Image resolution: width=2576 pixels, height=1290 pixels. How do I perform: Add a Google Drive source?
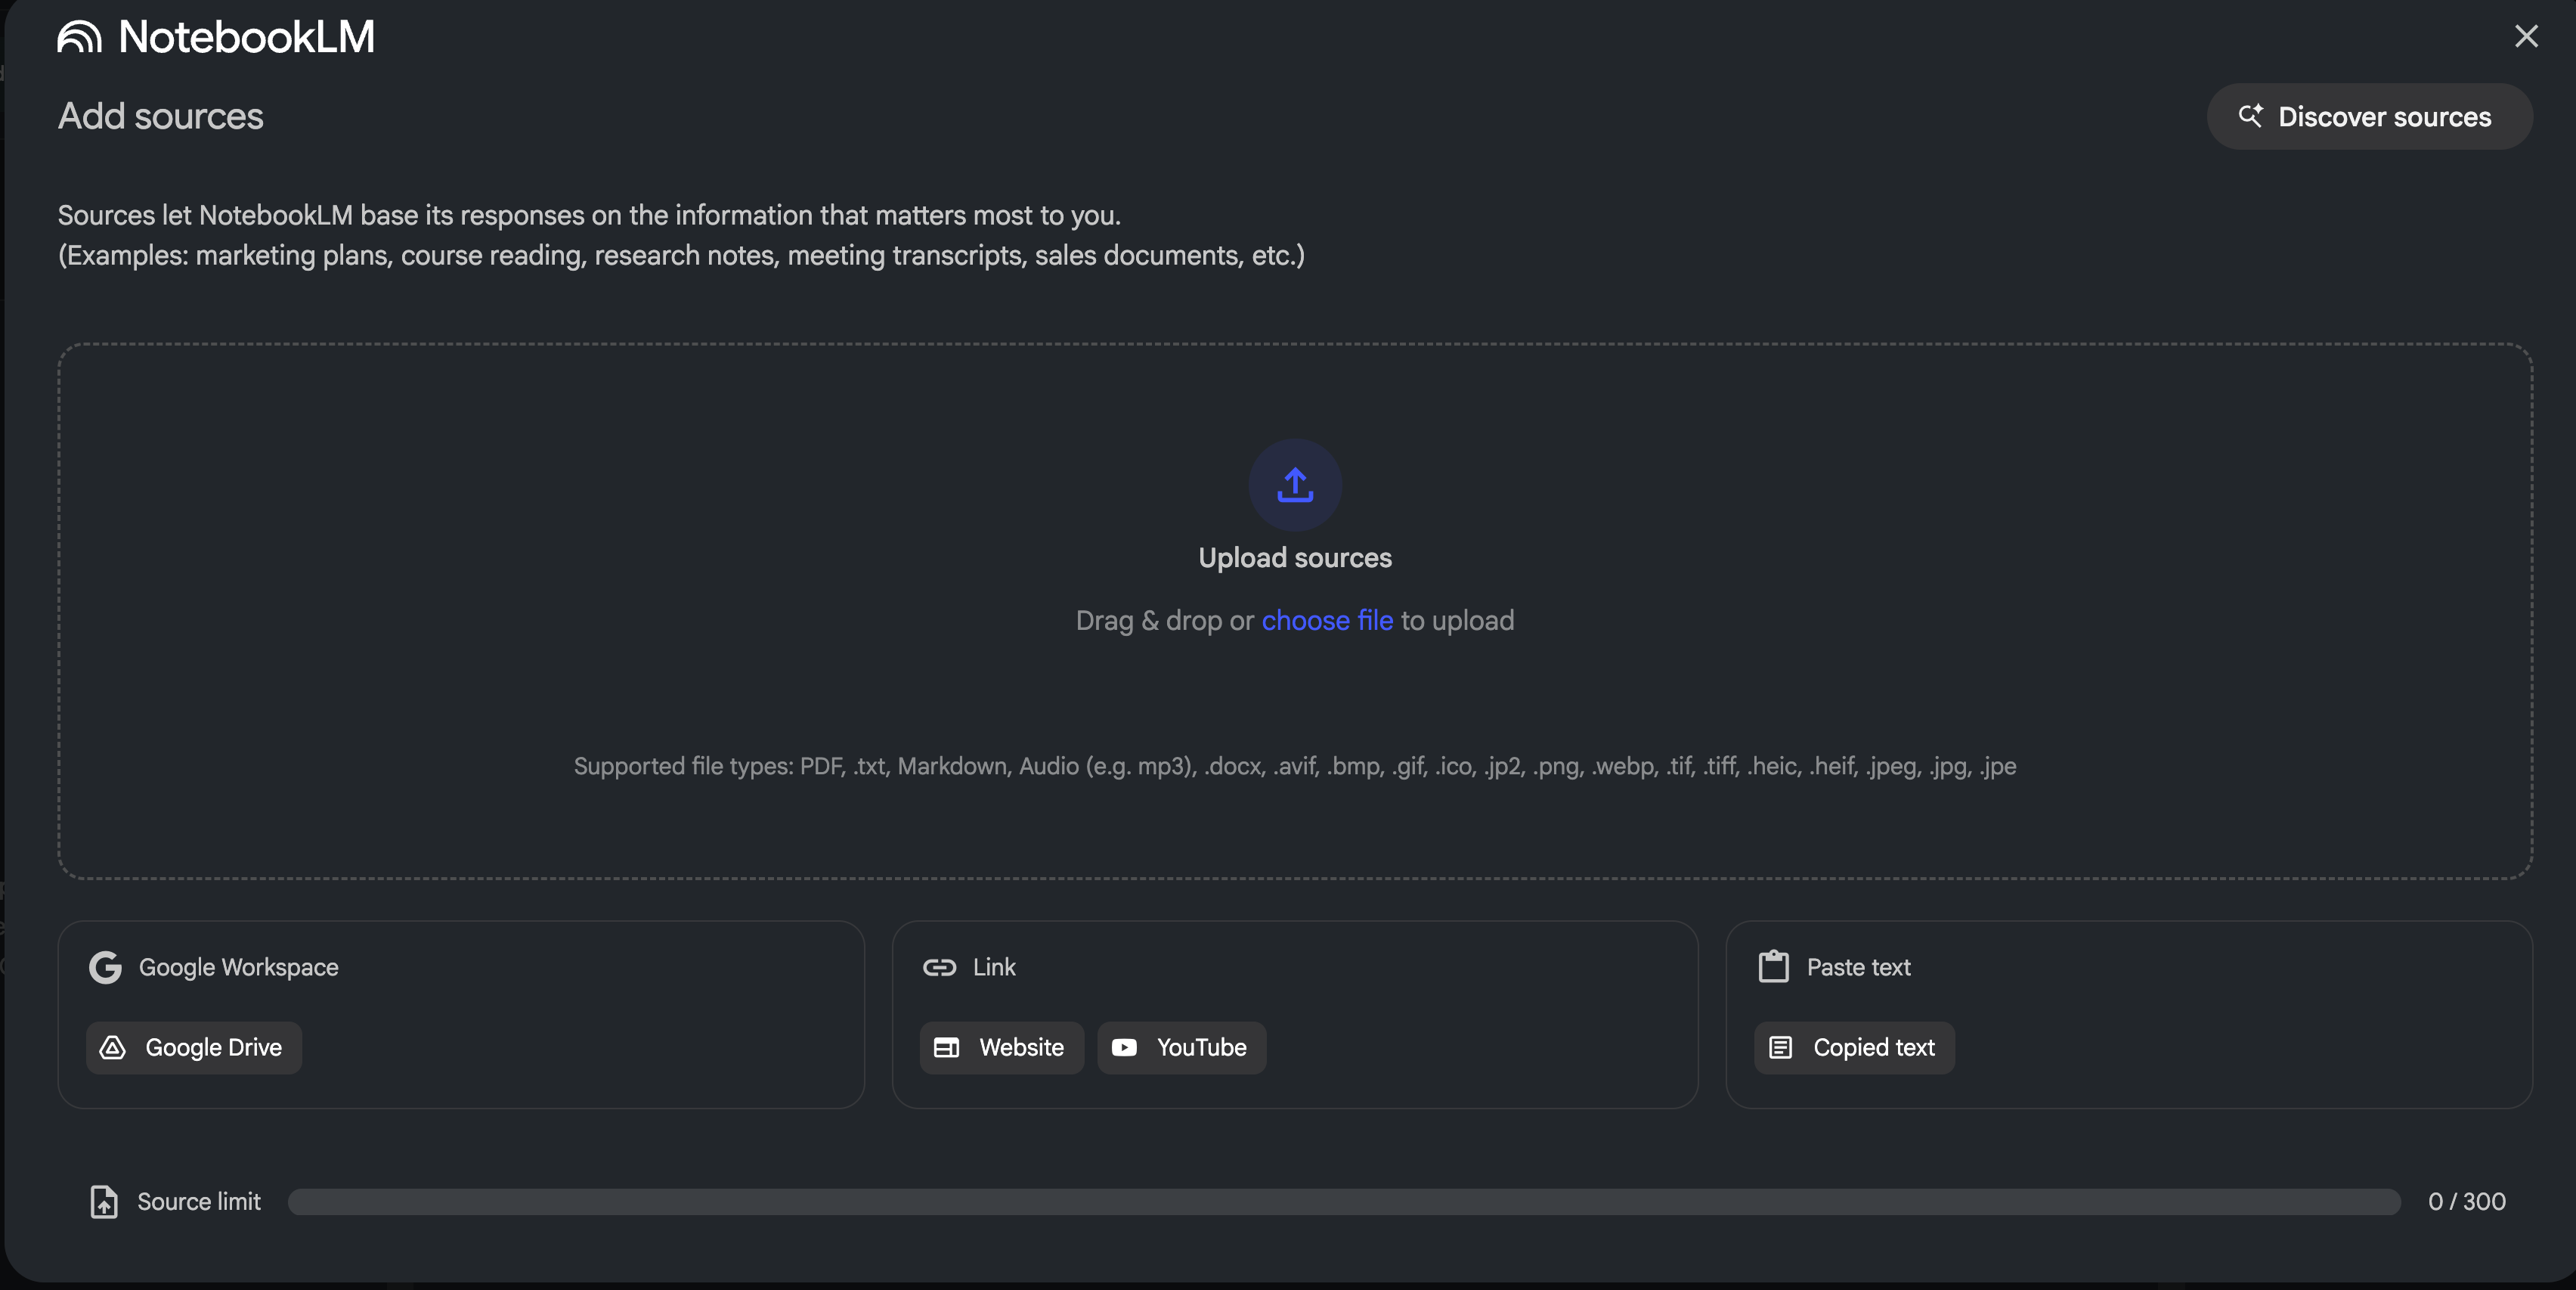click(194, 1047)
